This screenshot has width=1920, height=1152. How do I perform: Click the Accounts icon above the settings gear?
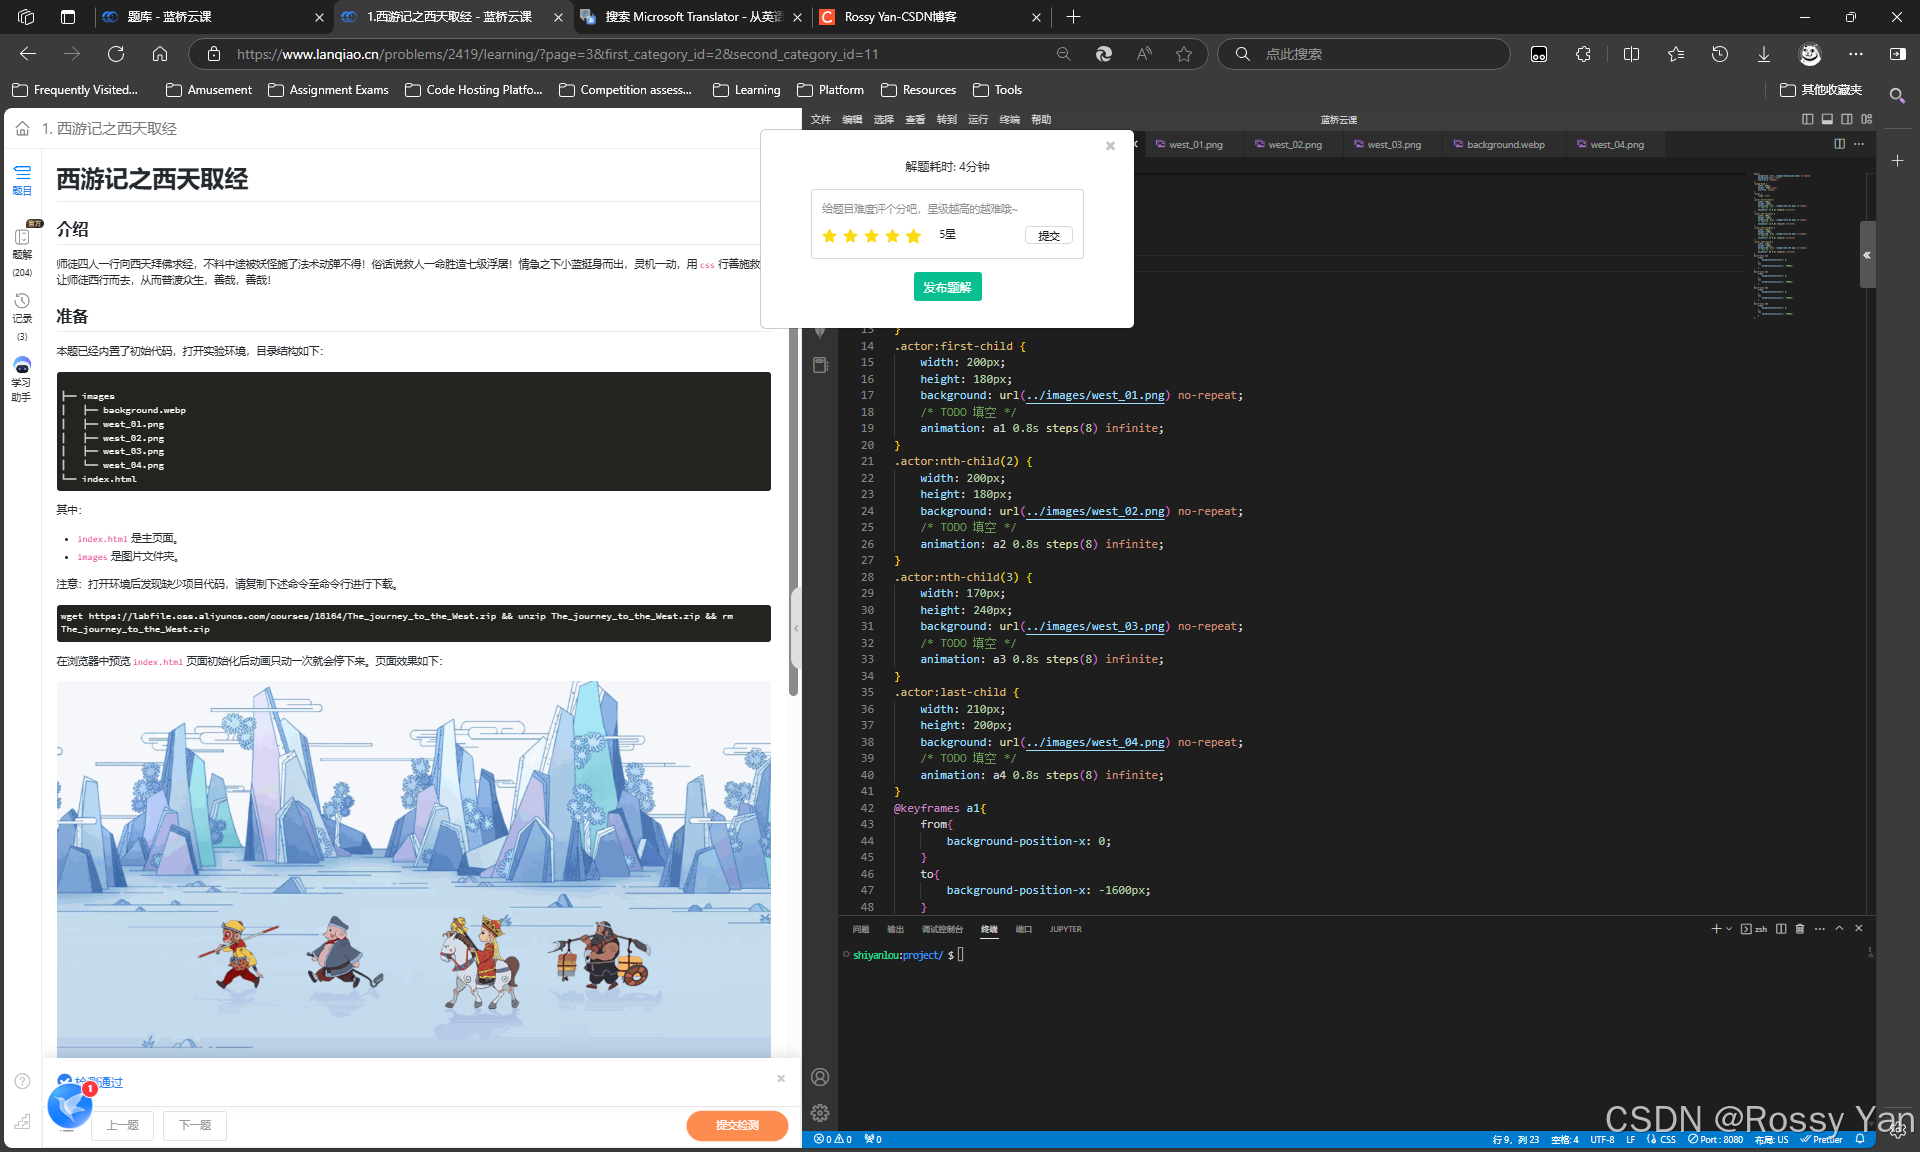coord(820,1077)
